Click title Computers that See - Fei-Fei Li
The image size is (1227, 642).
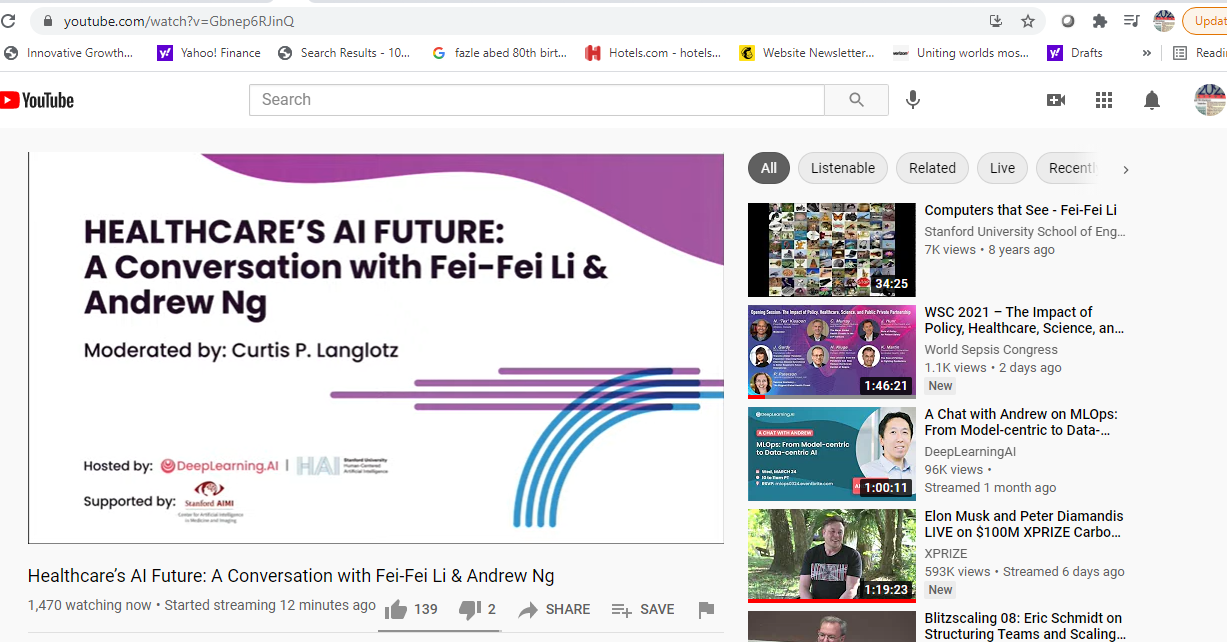(1021, 210)
